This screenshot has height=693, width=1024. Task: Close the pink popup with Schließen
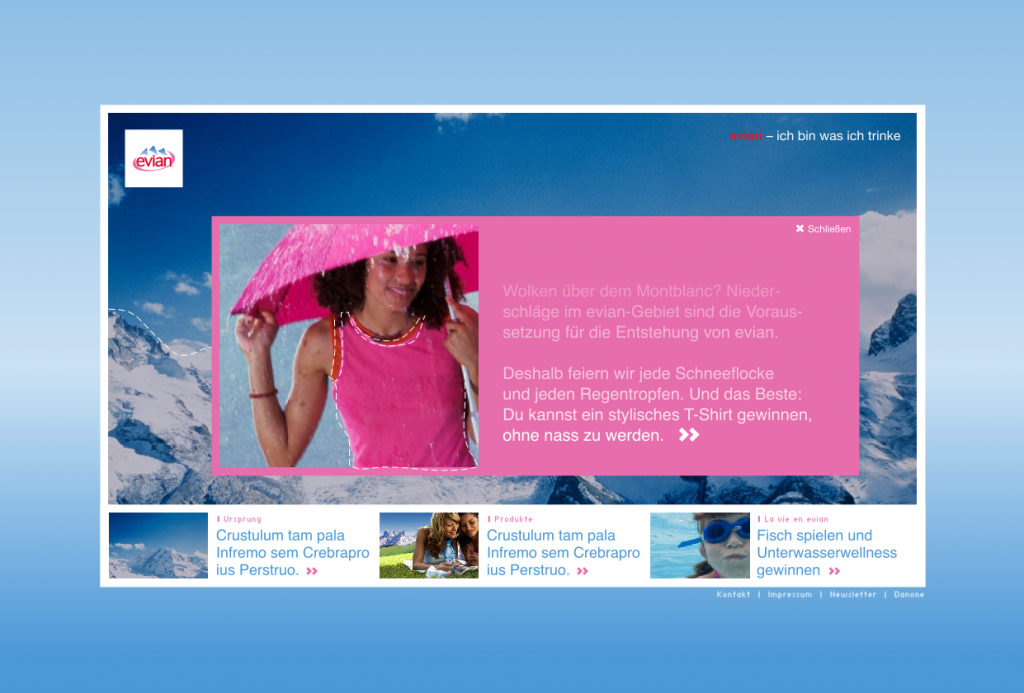[x=823, y=229]
